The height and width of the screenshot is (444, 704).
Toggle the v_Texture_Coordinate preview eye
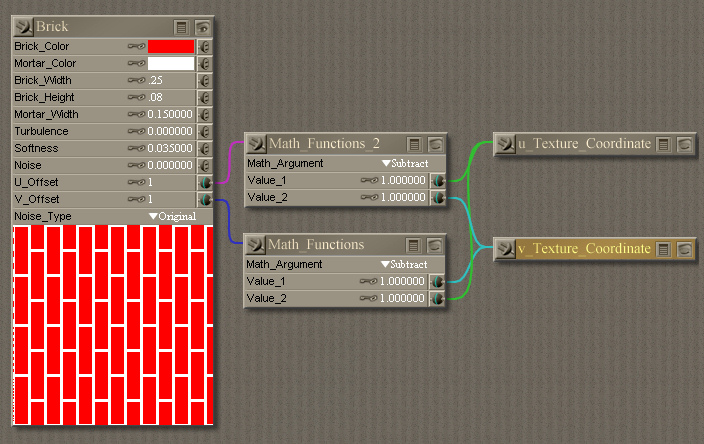pyautogui.click(x=684, y=250)
